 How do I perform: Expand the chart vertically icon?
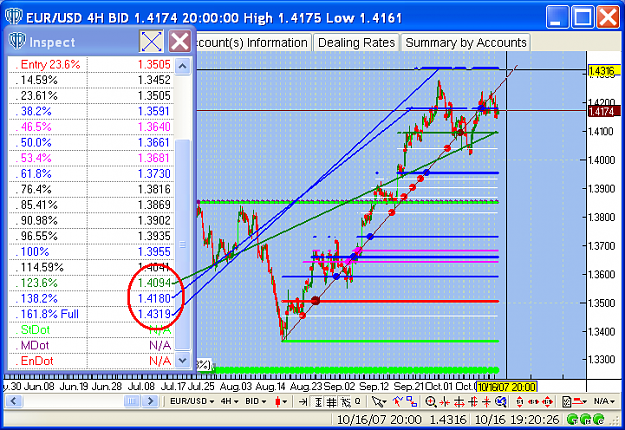(x=474, y=402)
